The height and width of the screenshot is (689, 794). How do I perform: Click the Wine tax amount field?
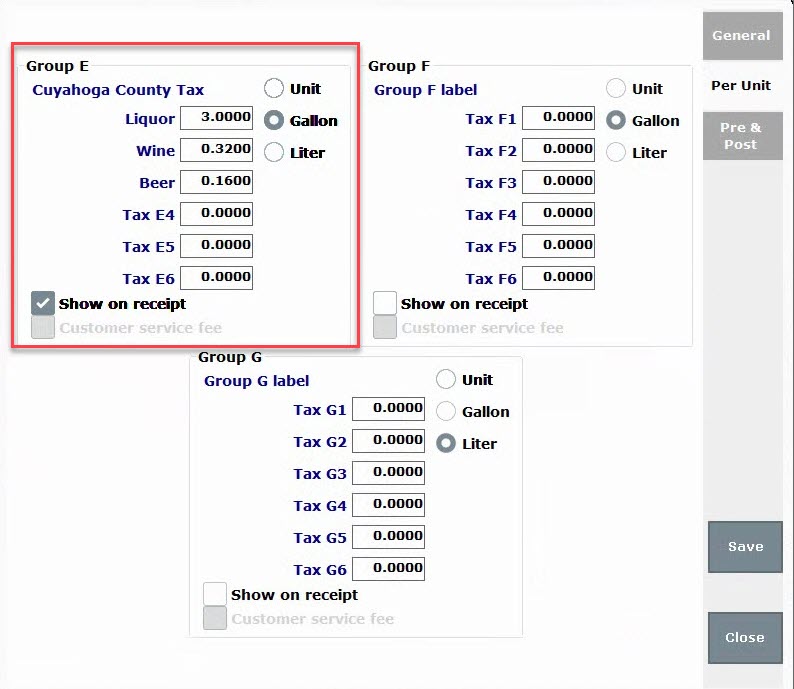click(x=216, y=149)
